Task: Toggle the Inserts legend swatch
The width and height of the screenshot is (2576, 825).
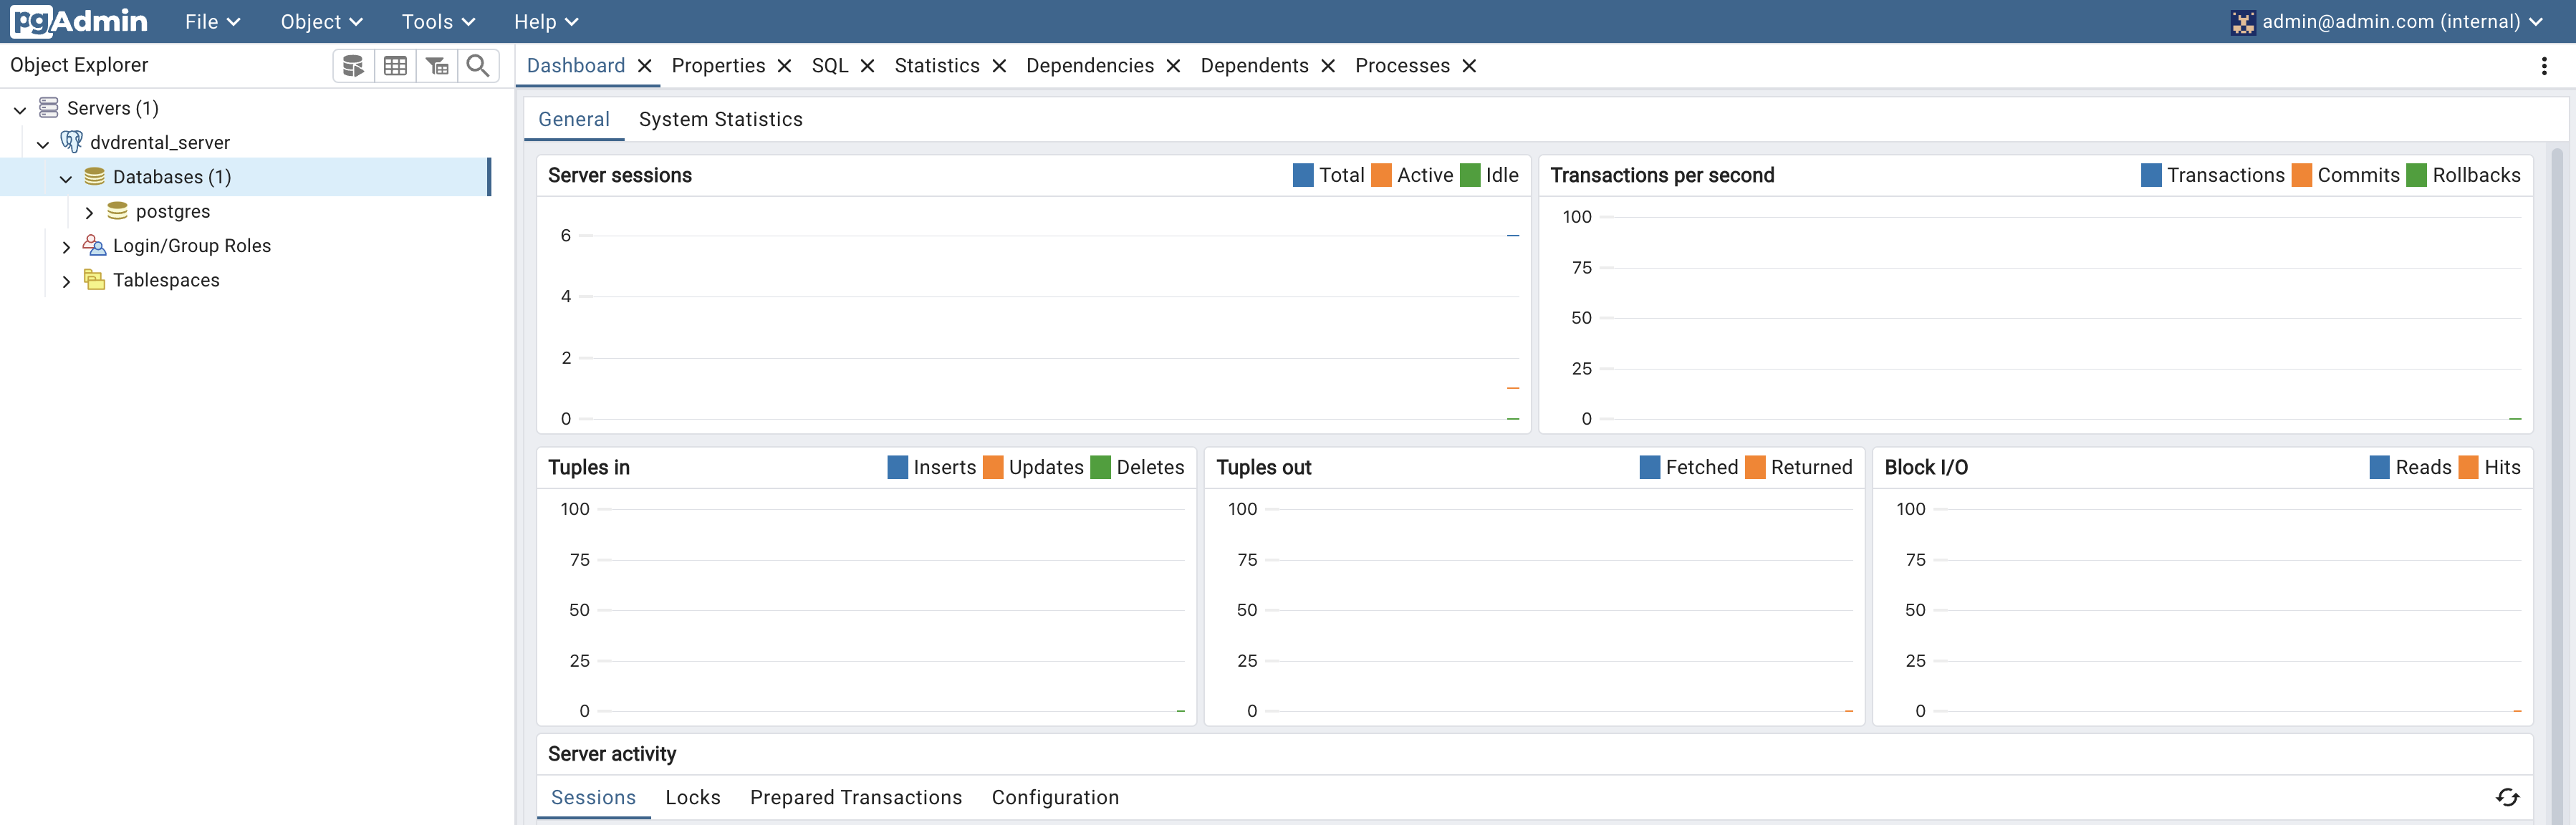Action: click(x=897, y=467)
